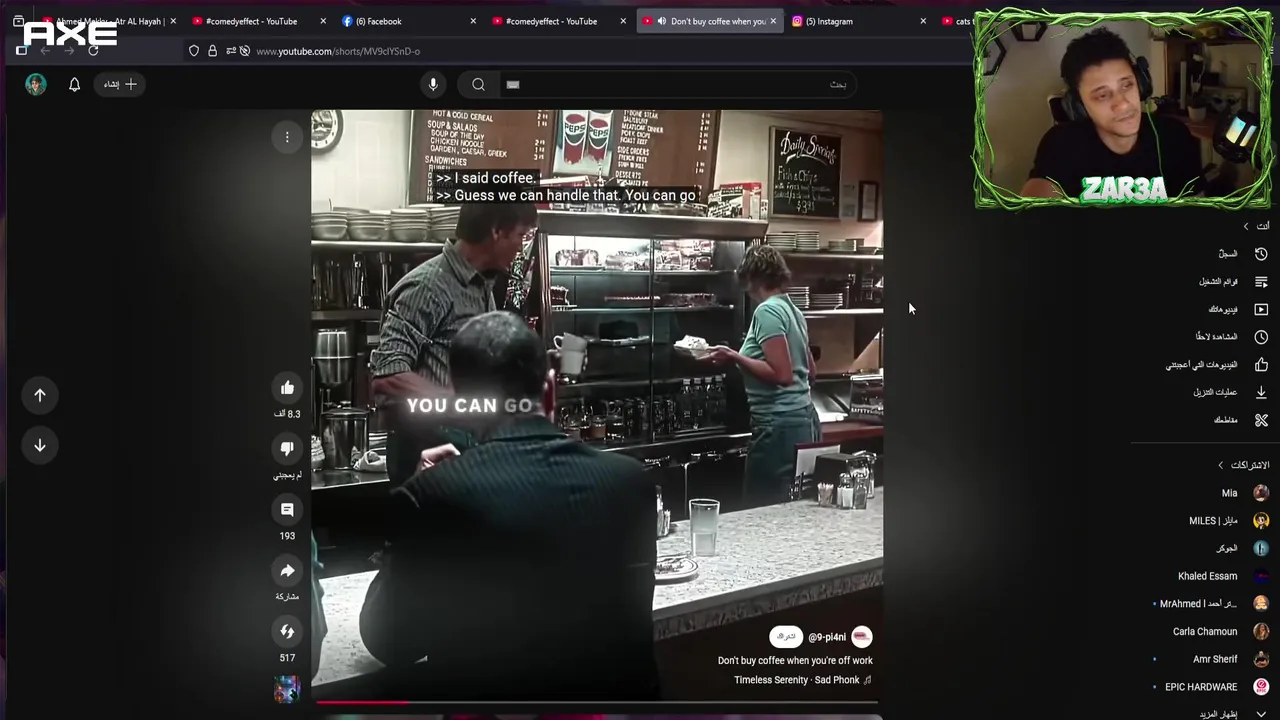
Task: Open the History (السجل) sidebar item
Action: tap(1243, 254)
